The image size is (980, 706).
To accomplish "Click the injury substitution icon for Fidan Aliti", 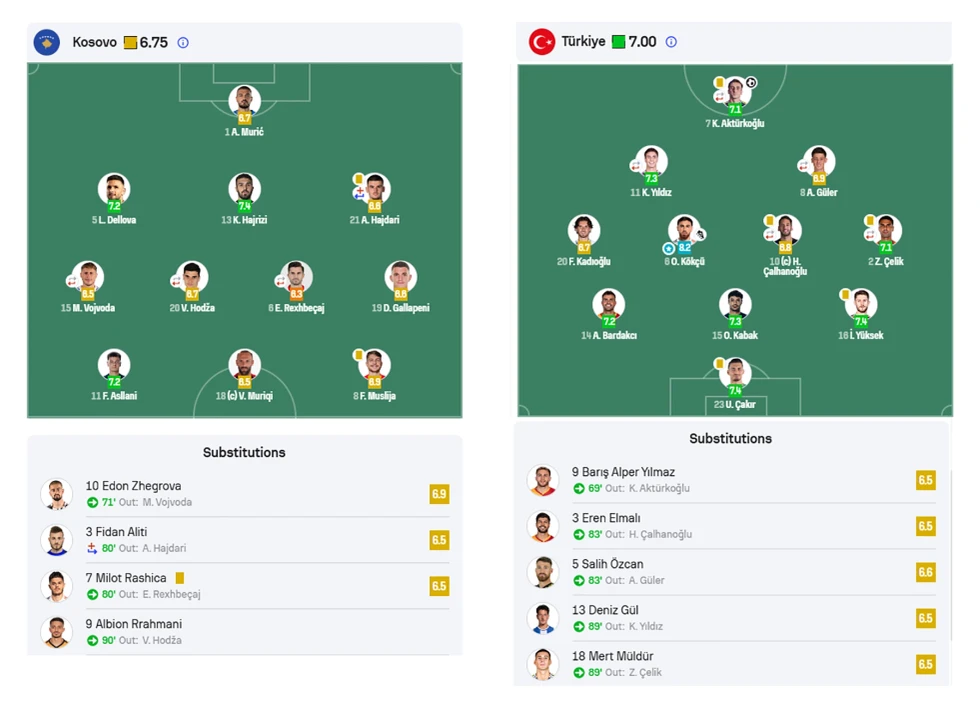I will click(x=92, y=549).
